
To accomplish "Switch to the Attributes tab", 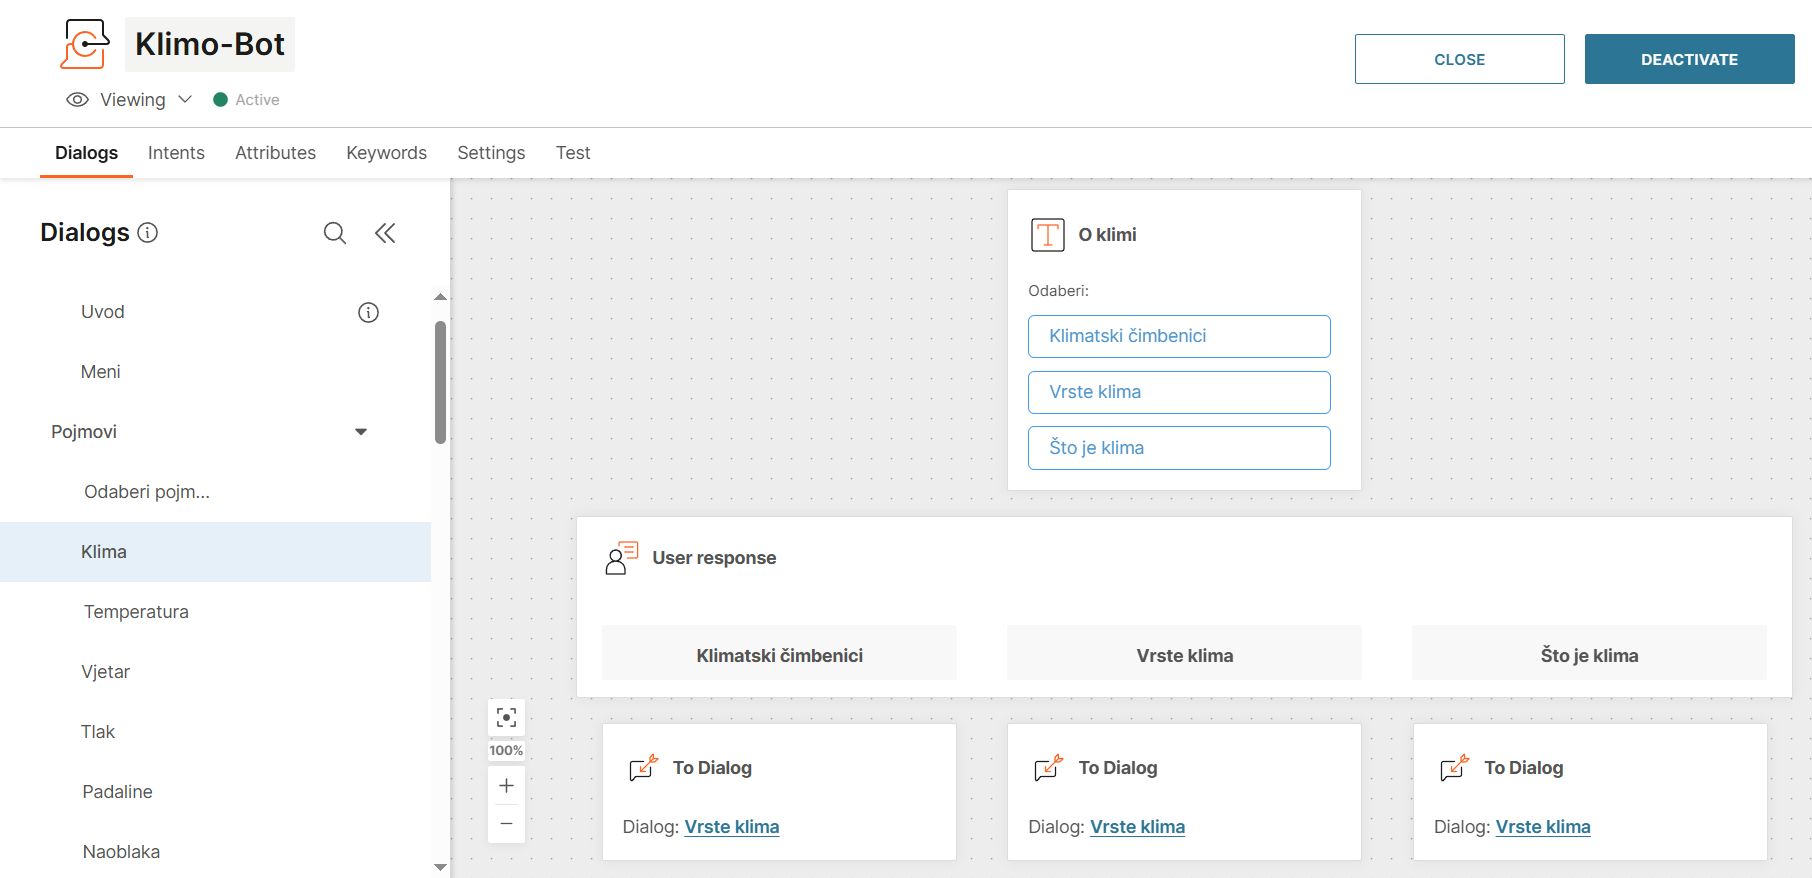I will click(275, 153).
